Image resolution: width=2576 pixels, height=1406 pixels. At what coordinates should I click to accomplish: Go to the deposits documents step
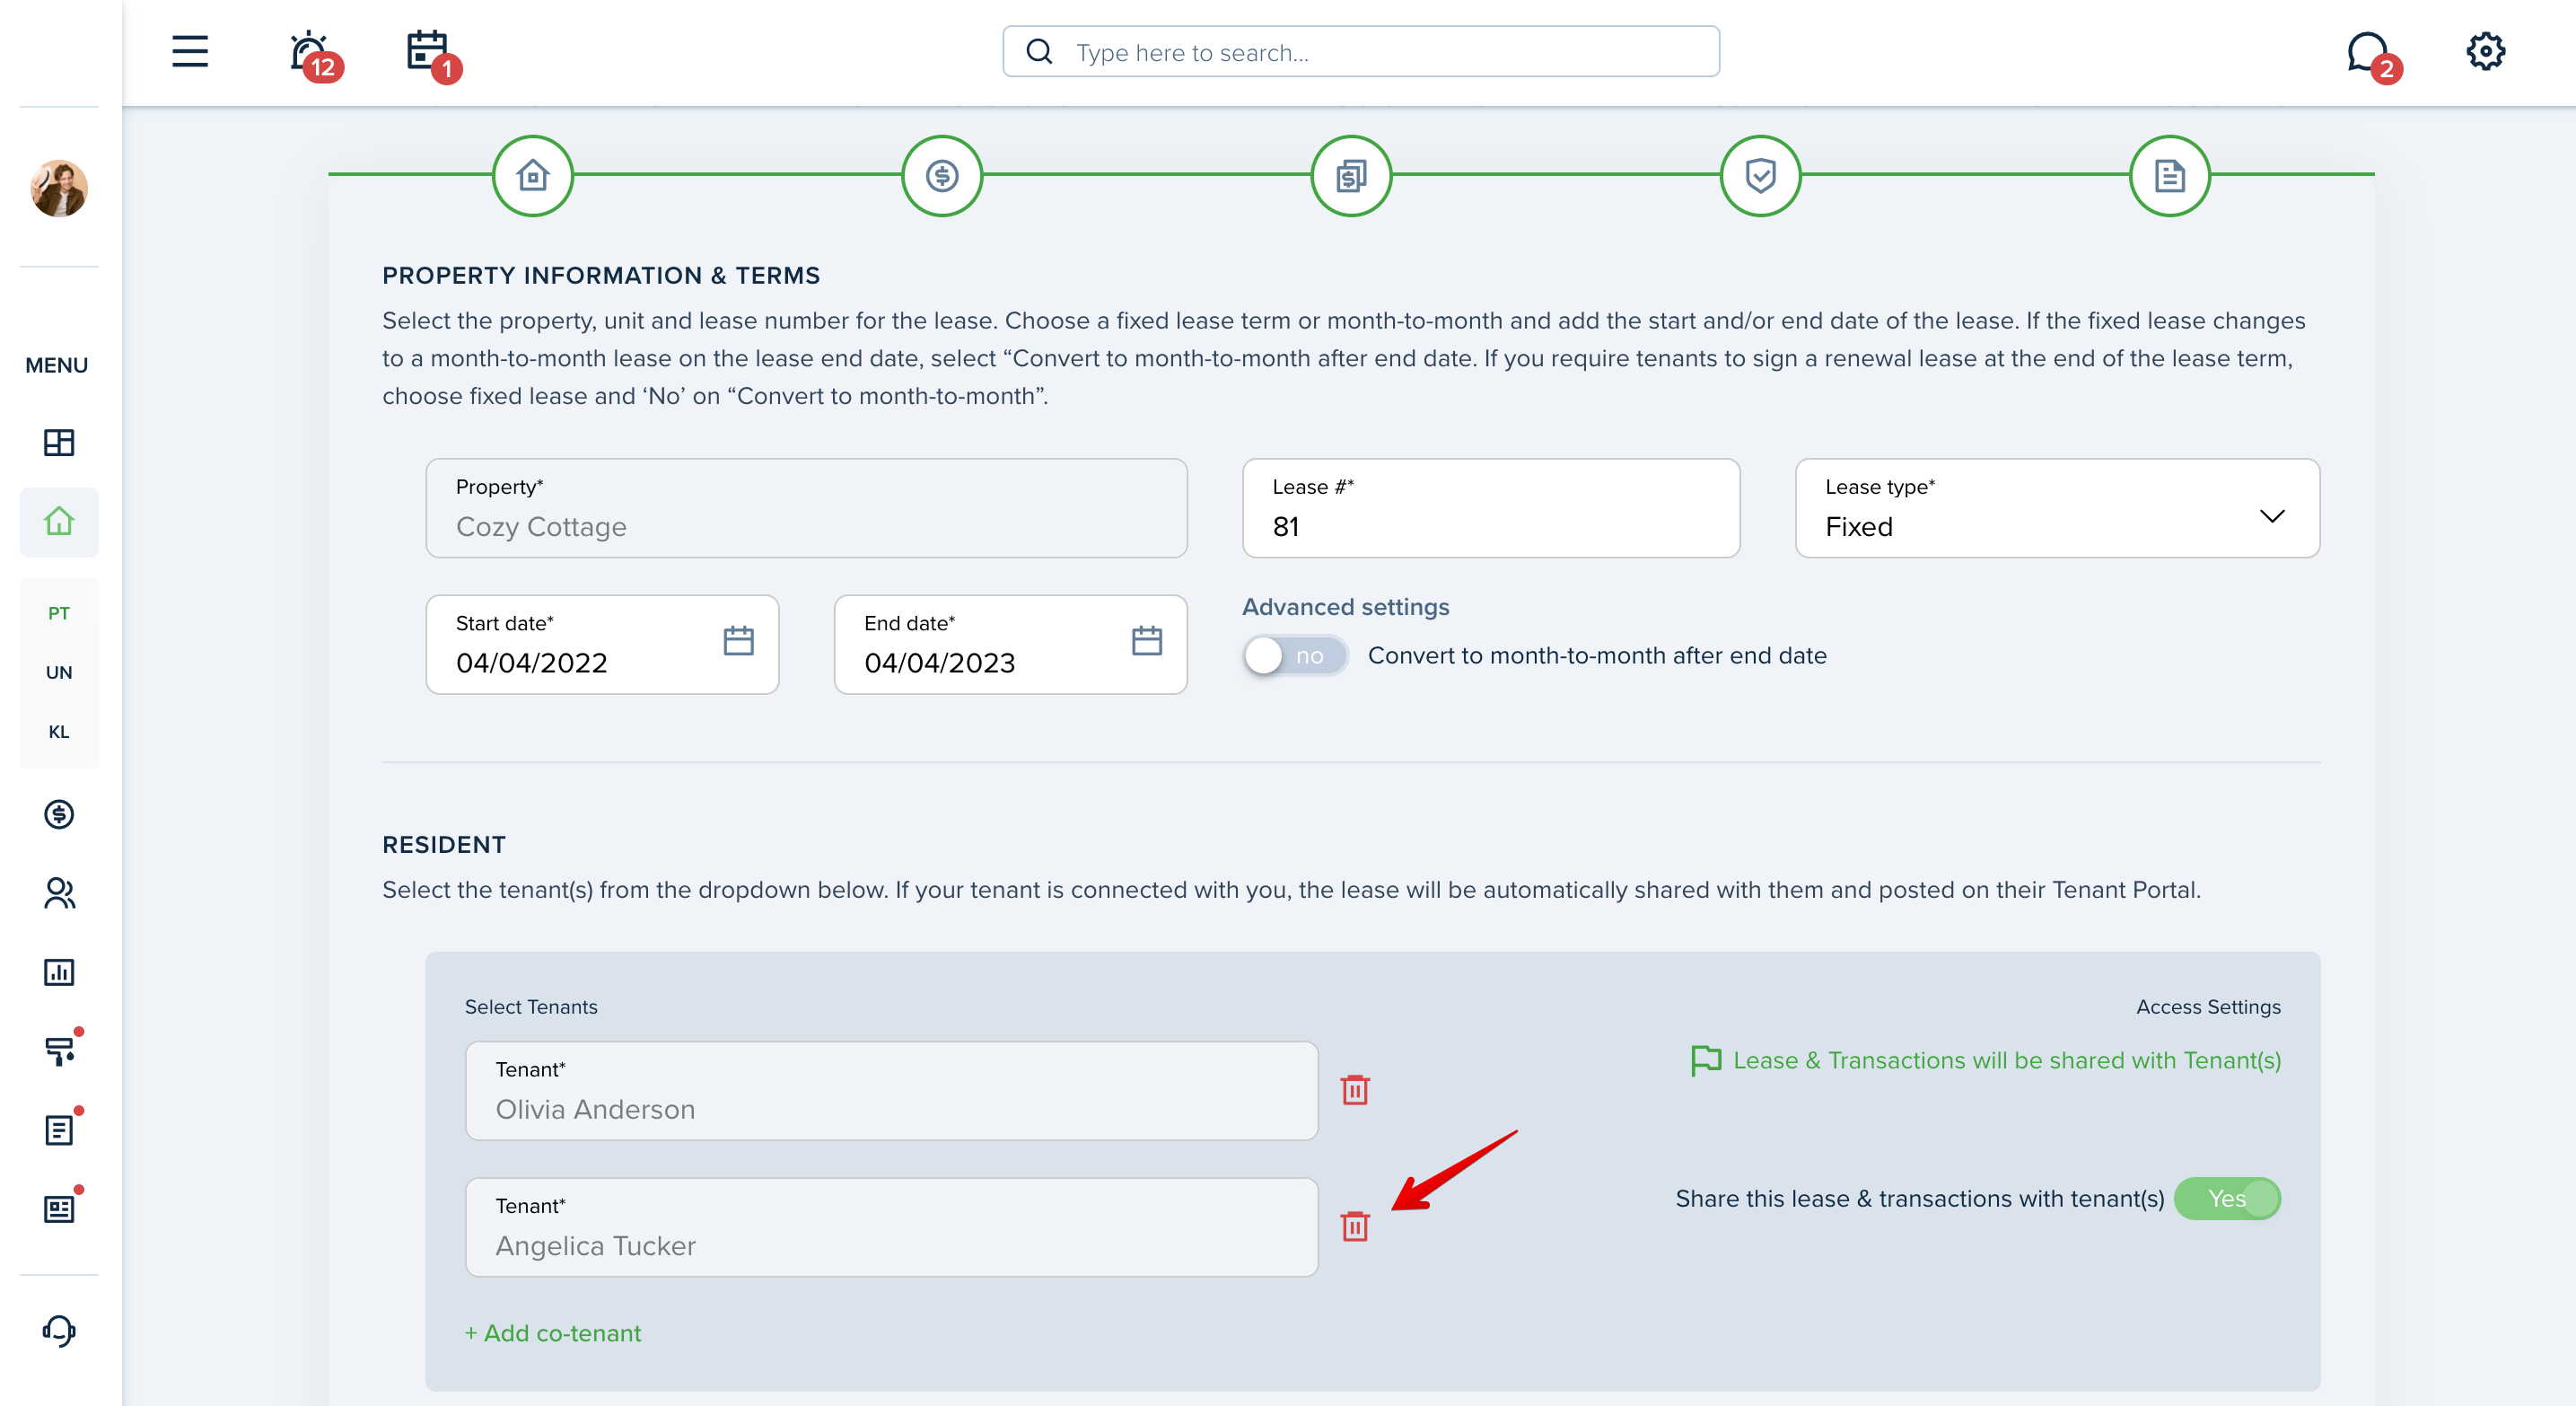coord(1351,176)
